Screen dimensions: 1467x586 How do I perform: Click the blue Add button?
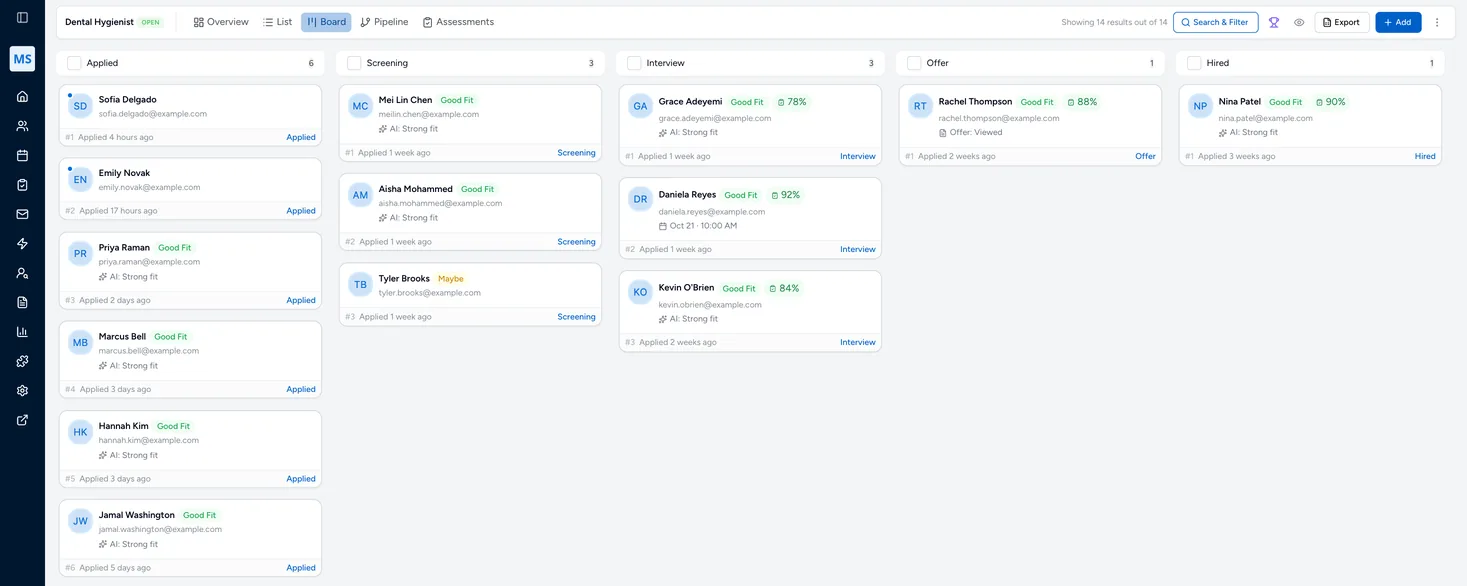point(1398,22)
